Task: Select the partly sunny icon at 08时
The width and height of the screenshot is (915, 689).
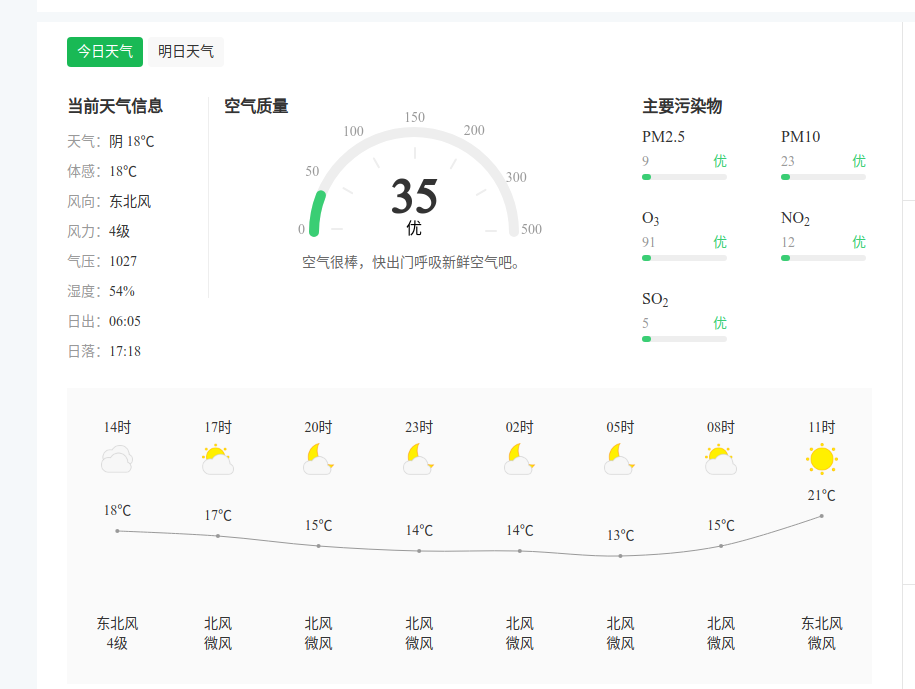Action: tap(720, 460)
